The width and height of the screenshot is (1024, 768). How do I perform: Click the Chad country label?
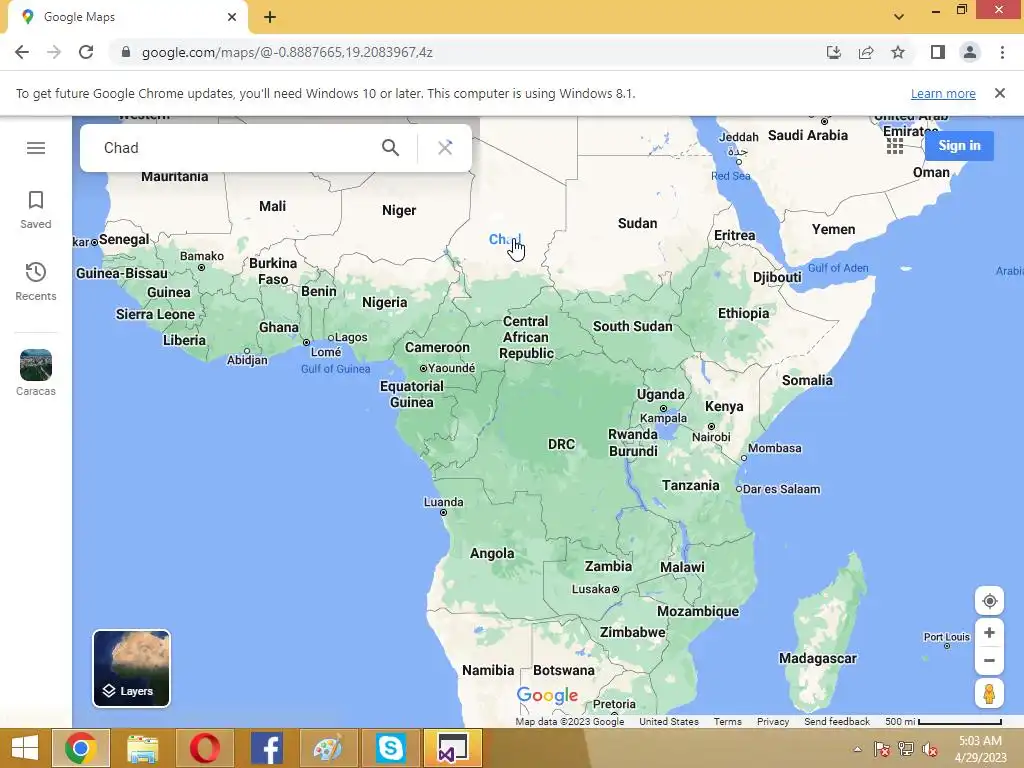[x=505, y=240]
